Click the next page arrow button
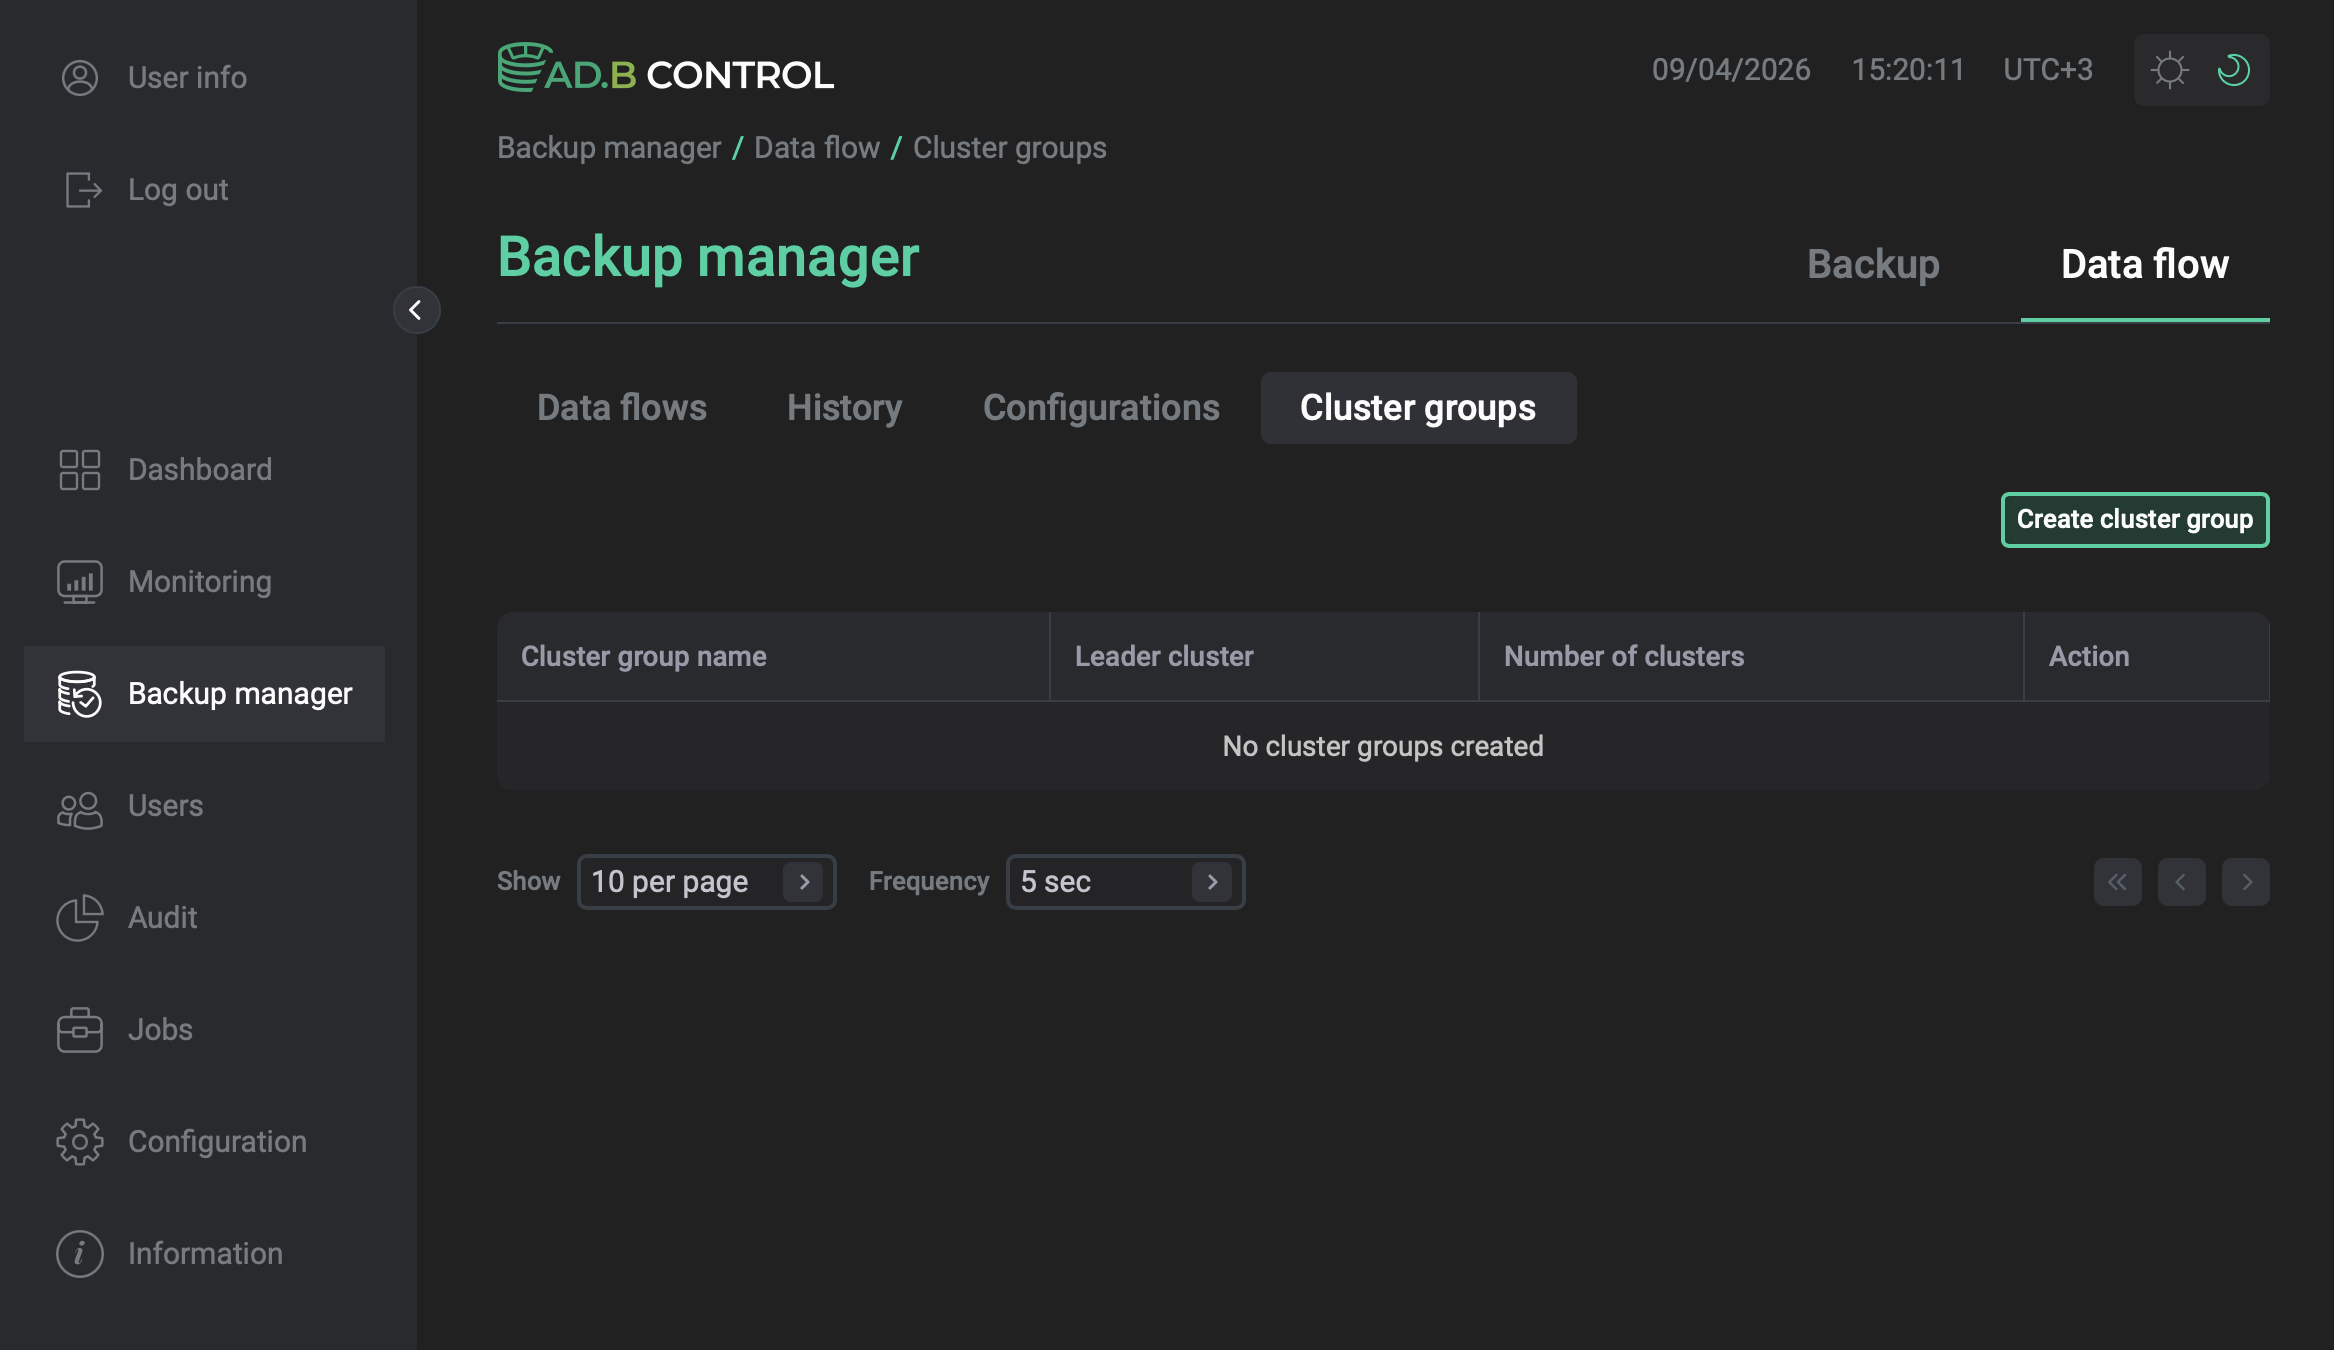Viewport: 2334px width, 1350px height. (2245, 882)
